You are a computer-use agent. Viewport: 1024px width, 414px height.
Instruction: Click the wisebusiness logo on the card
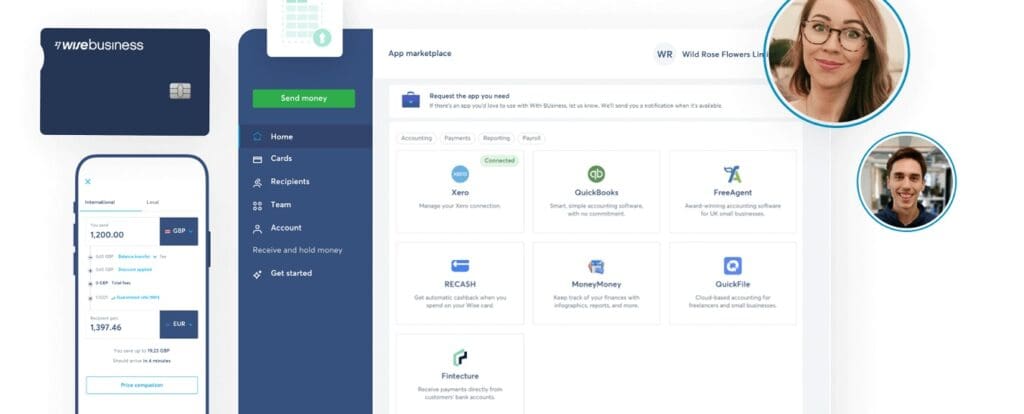coord(99,45)
